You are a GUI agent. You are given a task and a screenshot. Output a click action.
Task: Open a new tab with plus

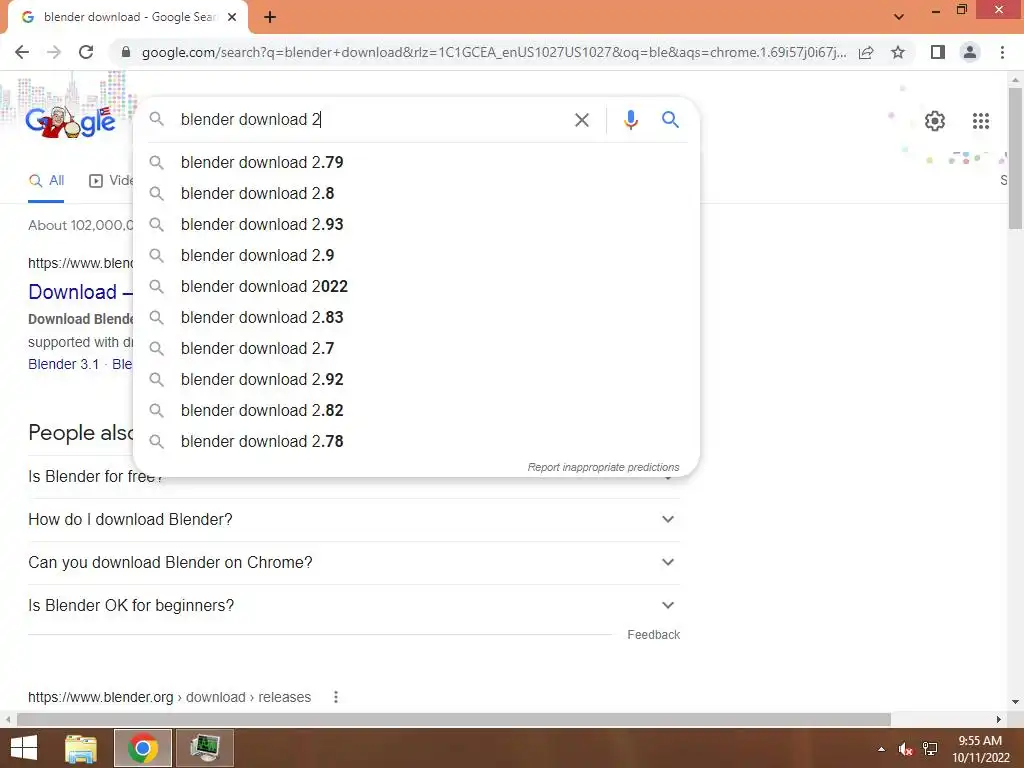pos(270,18)
